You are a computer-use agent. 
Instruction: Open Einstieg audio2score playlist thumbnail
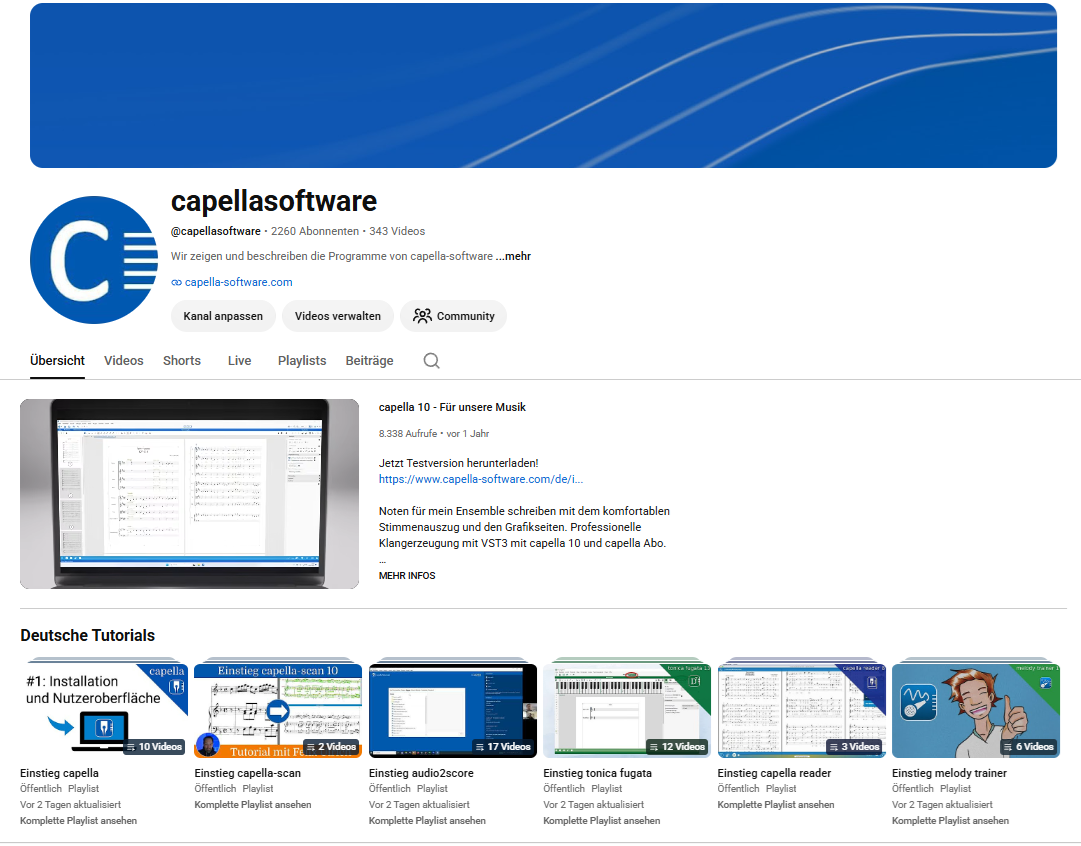point(453,710)
